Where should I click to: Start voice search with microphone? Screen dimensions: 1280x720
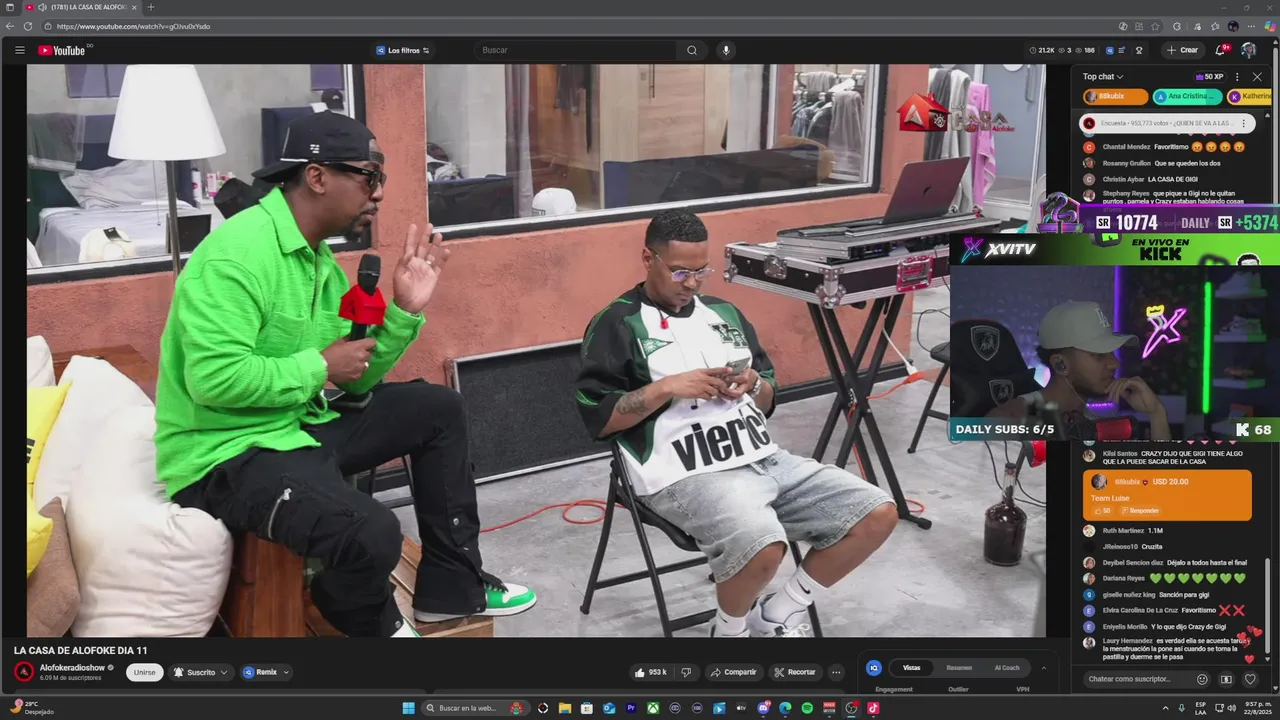(726, 50)
